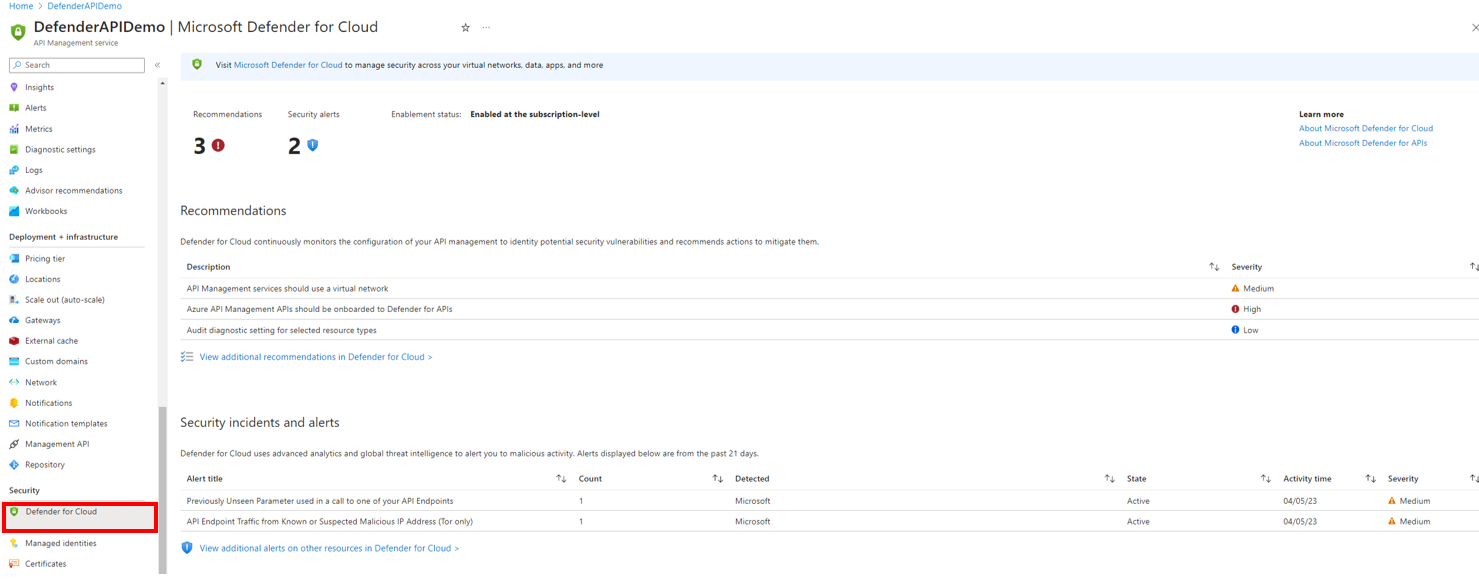Click the Network icon

pos(14,382)
